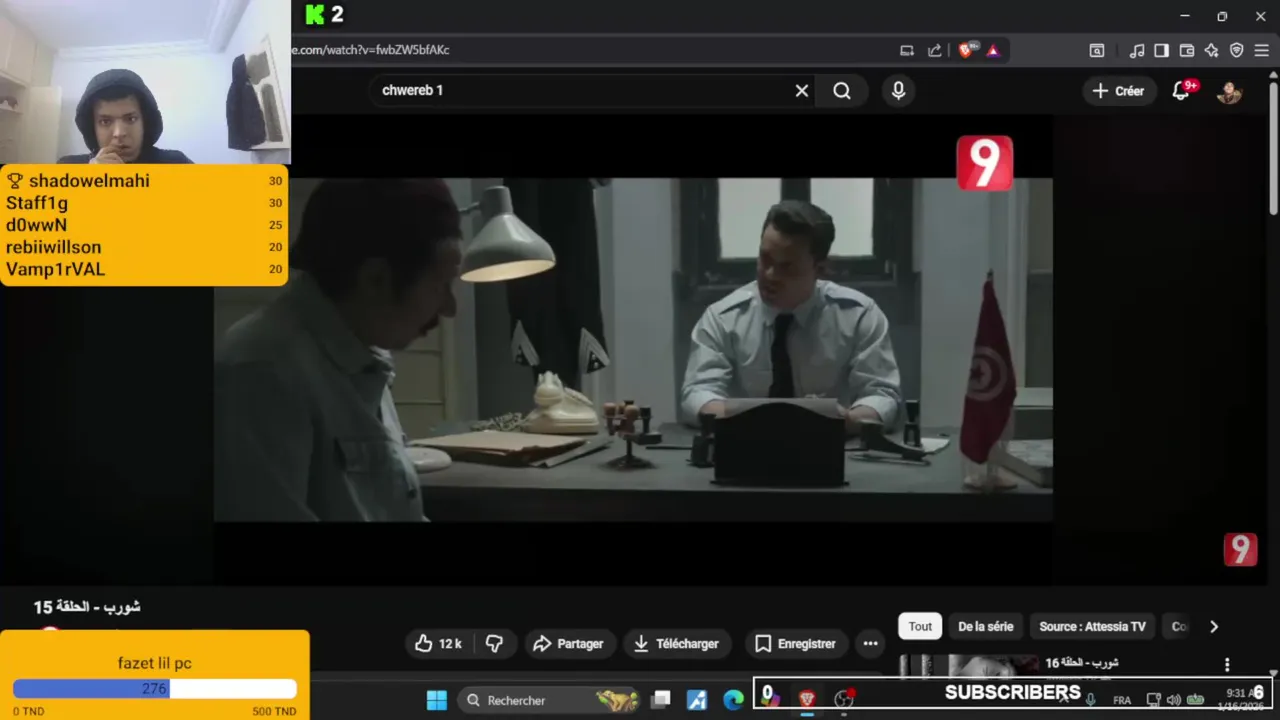
Task: Click Staff1g in the leaderboard overlay
Action: pos(37,203)
